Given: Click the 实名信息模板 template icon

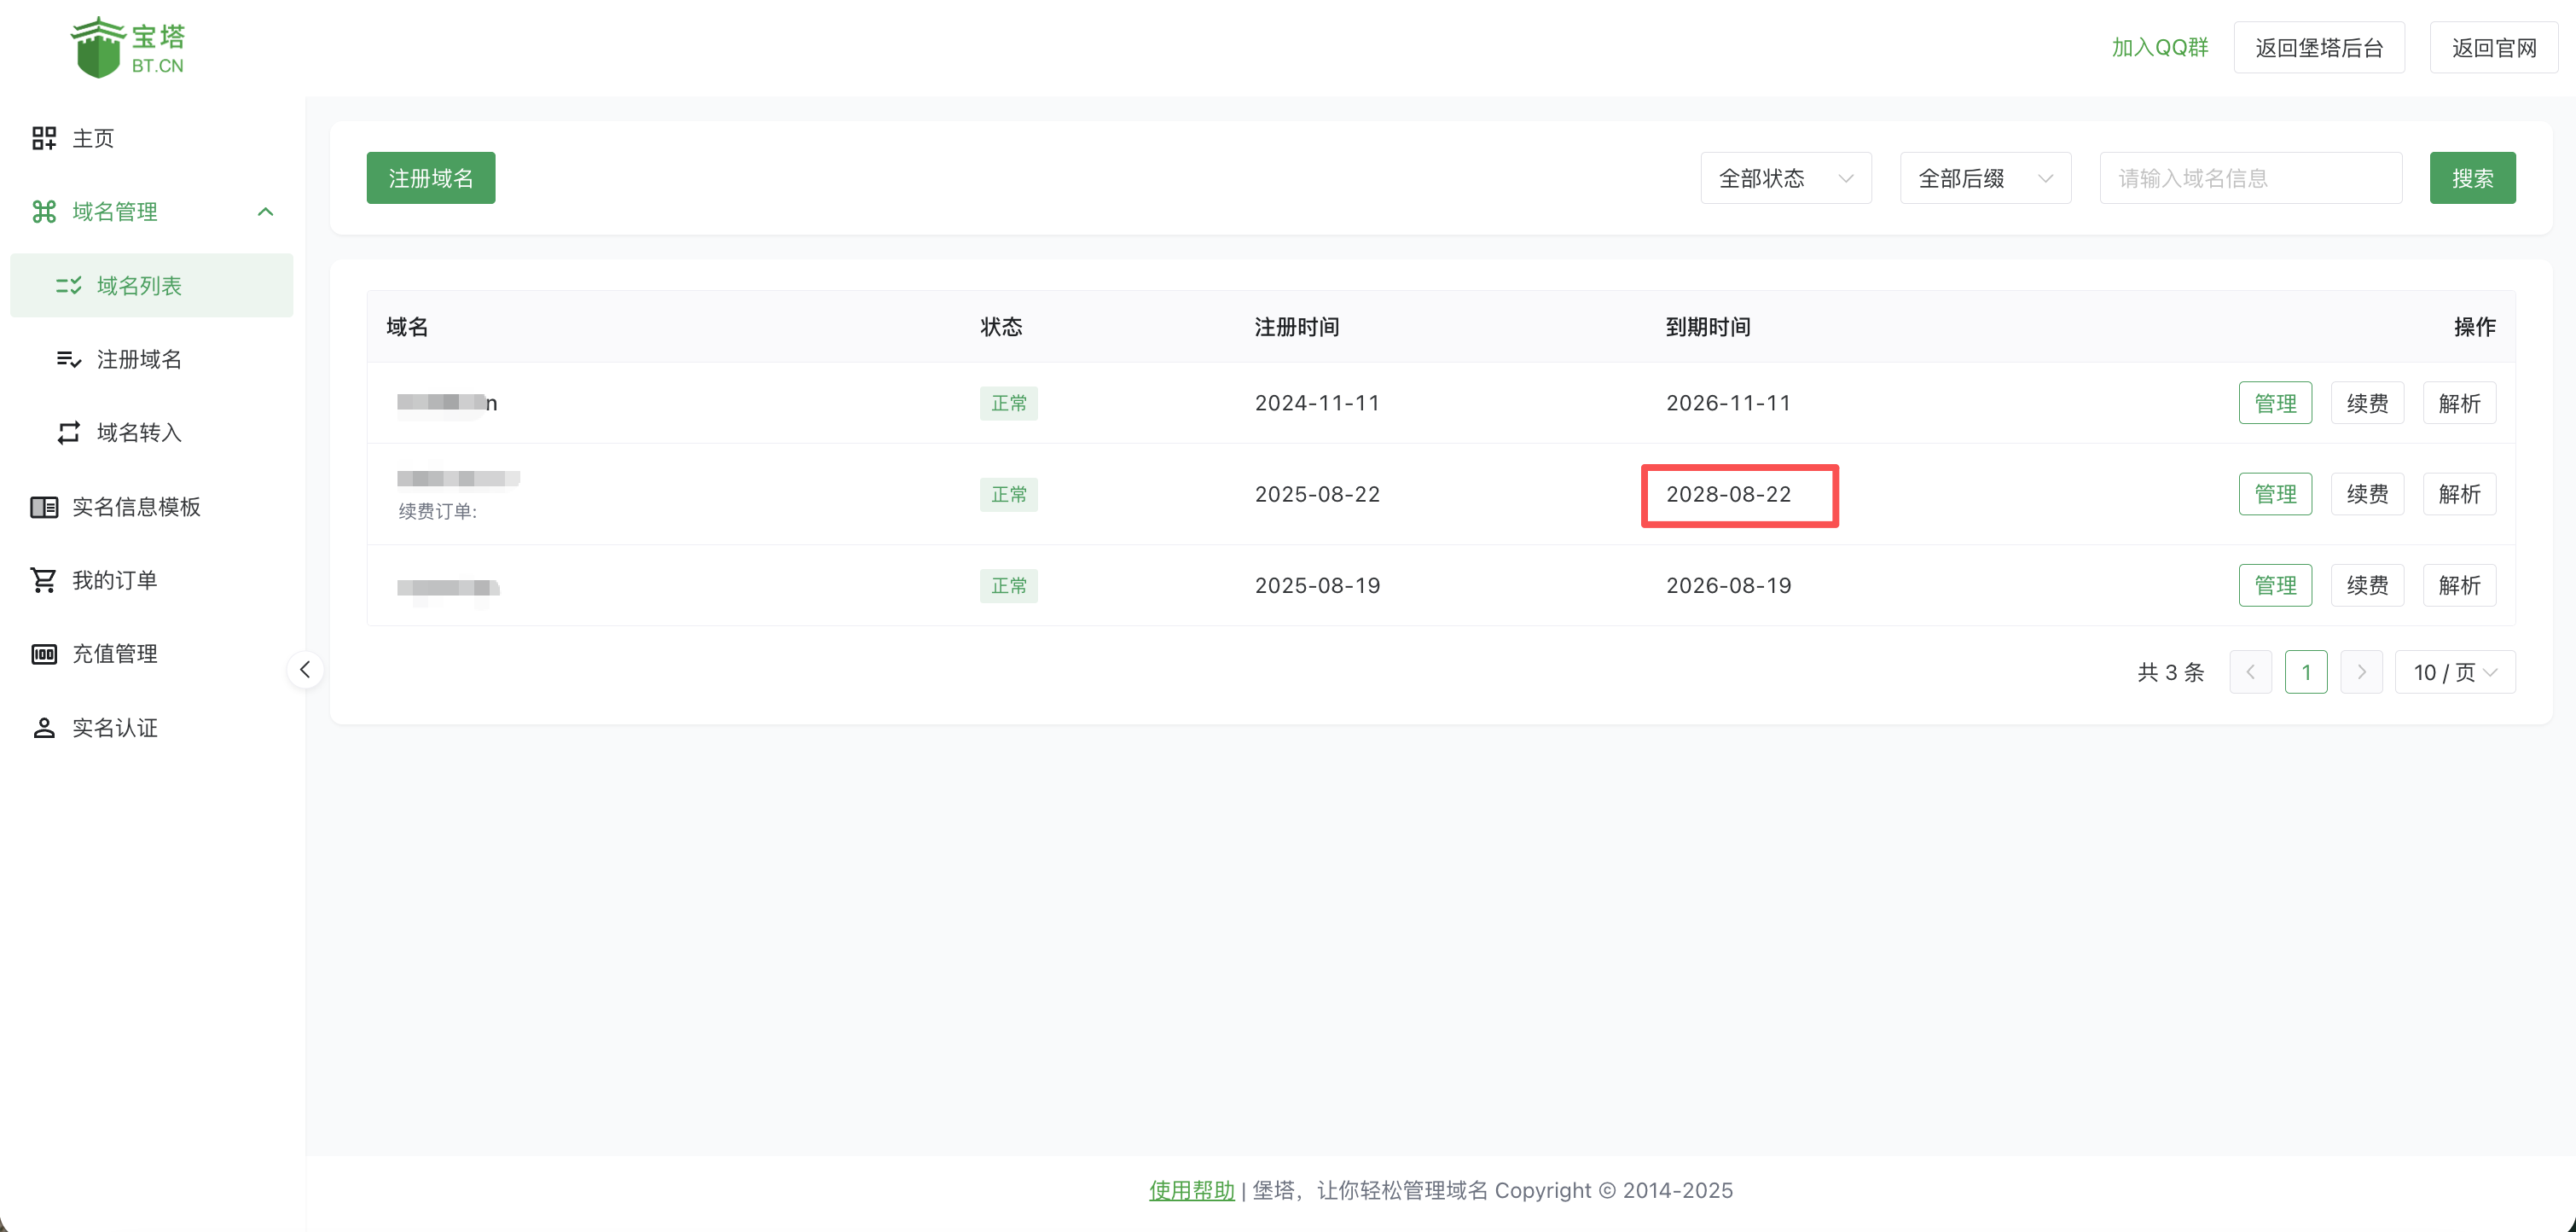Looking at the screenshot, I should pos(44,507).
